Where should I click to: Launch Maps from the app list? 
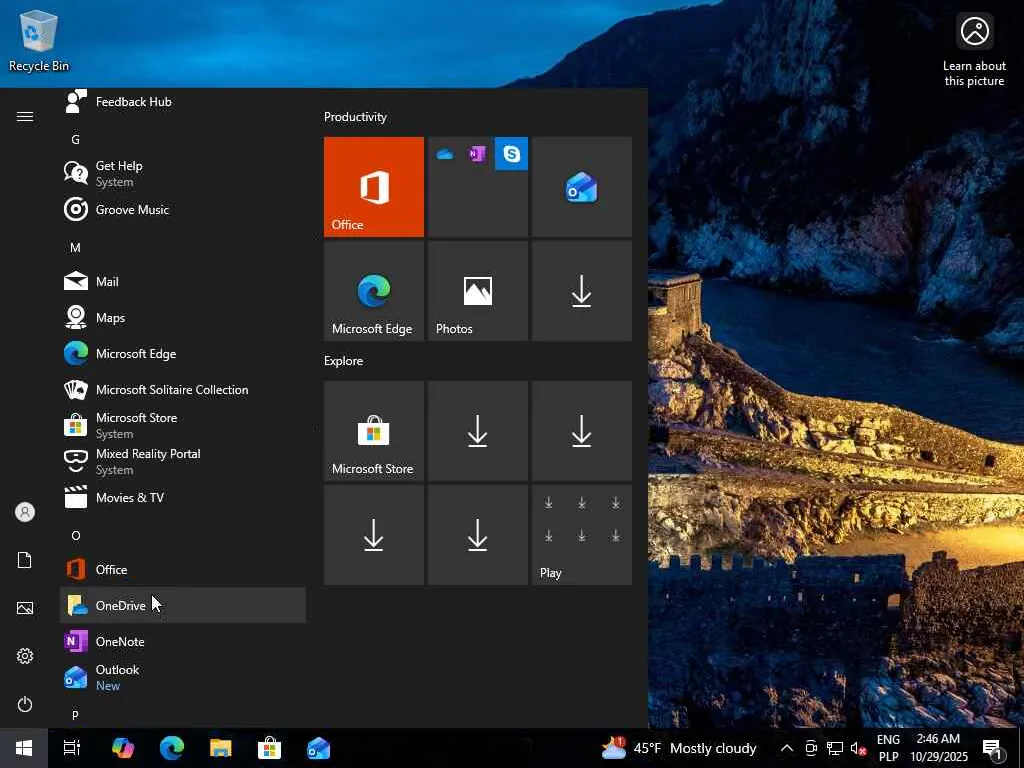[183, 317]
